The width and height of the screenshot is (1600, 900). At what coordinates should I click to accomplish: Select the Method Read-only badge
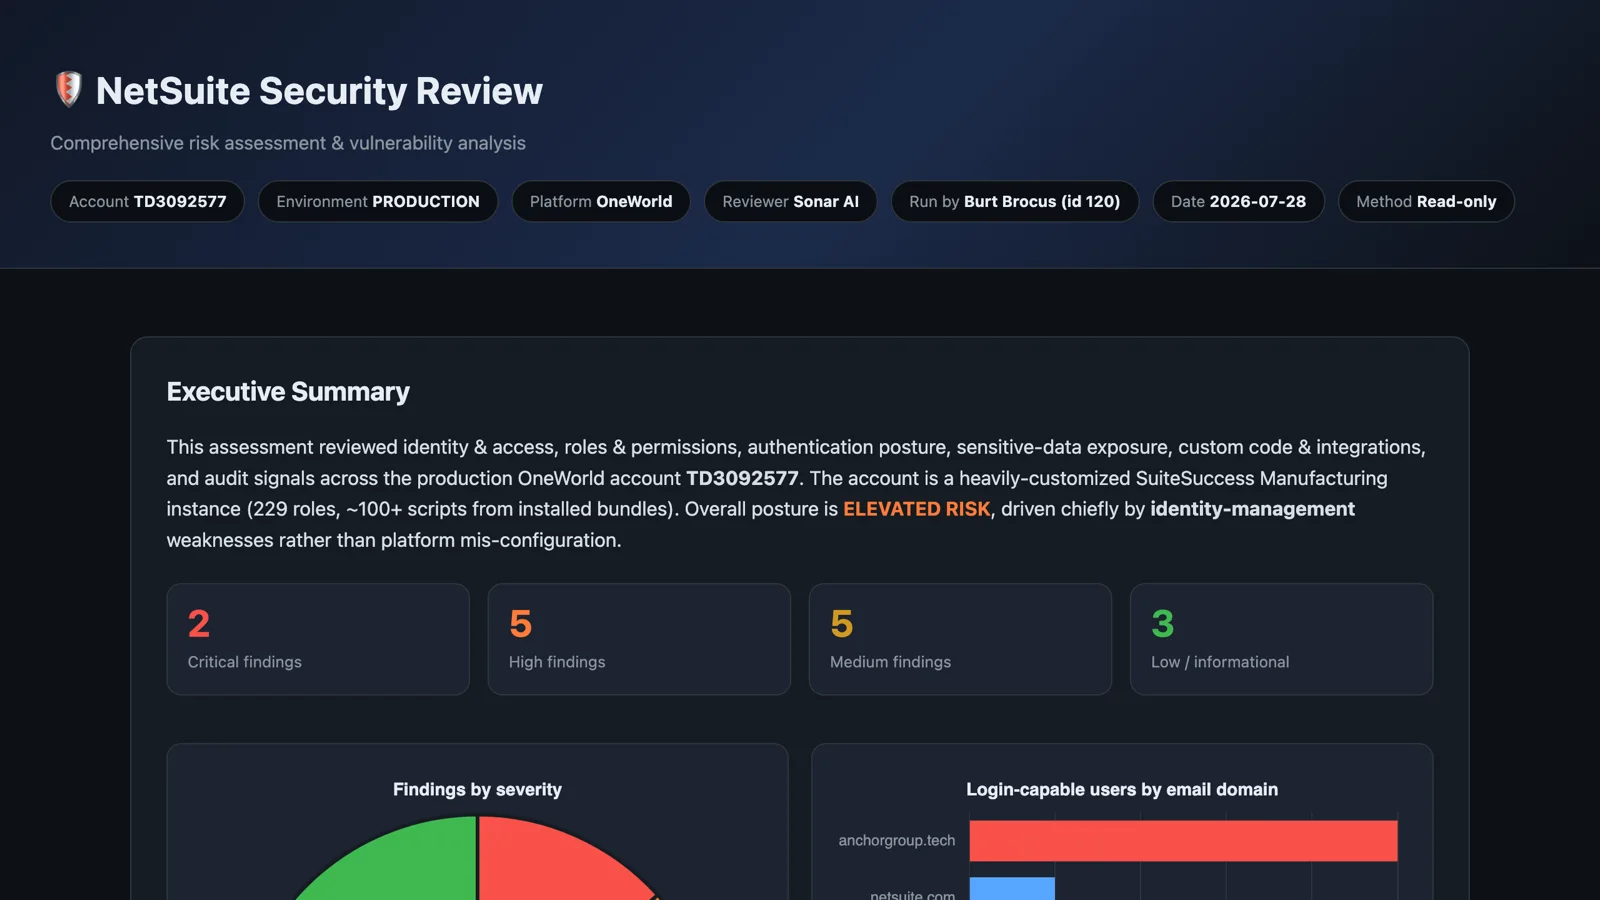tap(1426, 201)
